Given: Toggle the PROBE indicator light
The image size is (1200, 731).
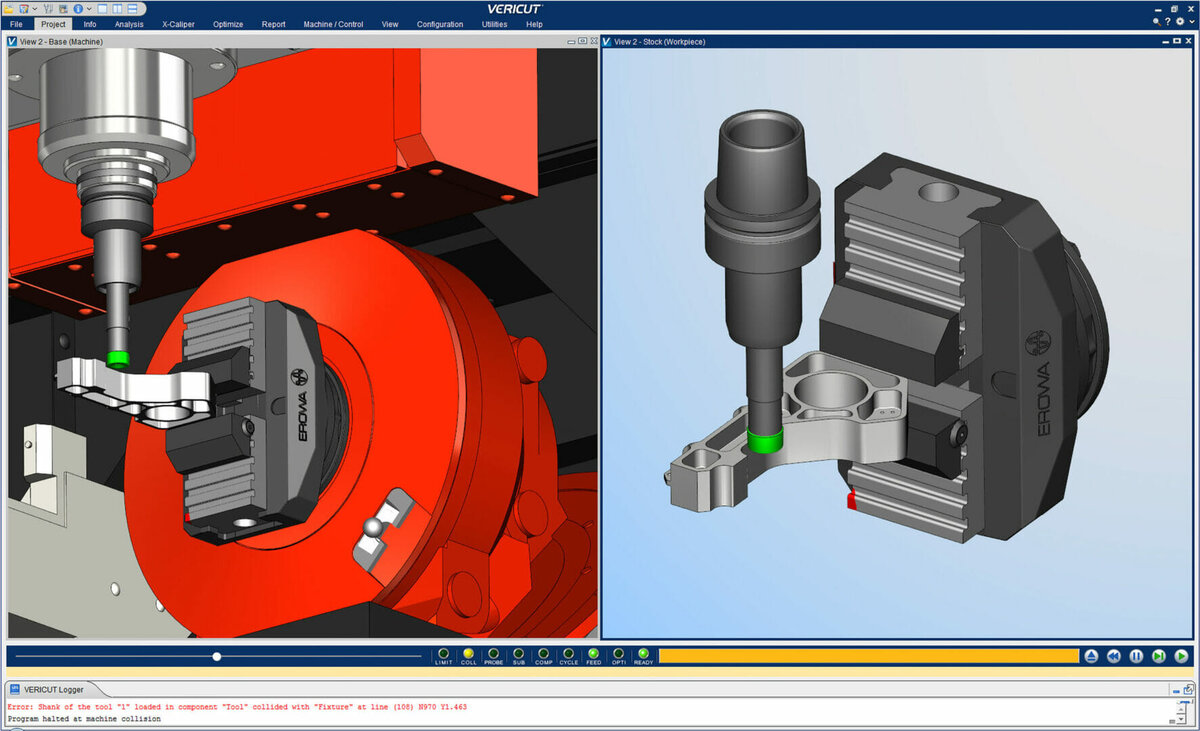Looking at the screenshot, I should click(494, 654).
